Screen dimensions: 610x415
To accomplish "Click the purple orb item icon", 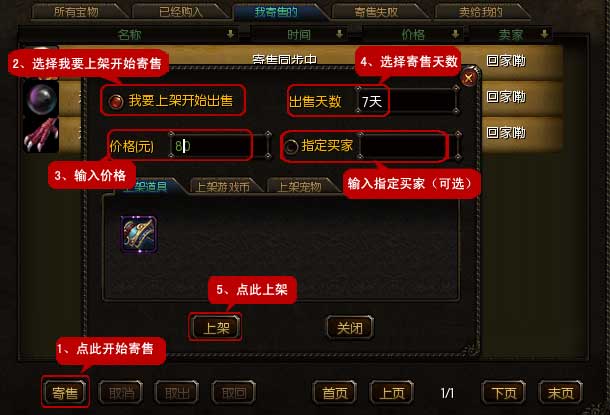I will click(41, 99).
